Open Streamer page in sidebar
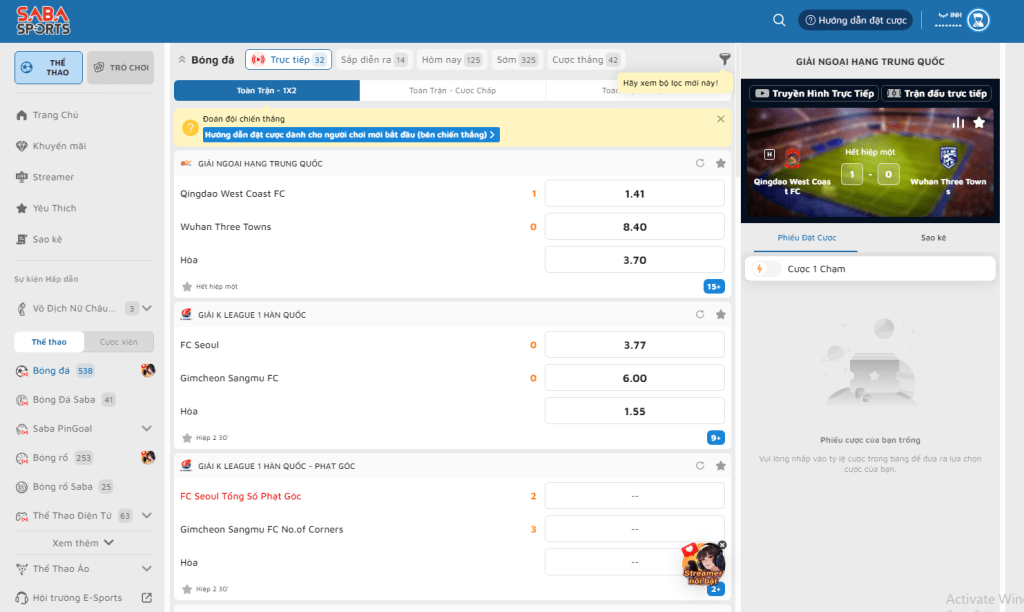 tap(53, 177)
